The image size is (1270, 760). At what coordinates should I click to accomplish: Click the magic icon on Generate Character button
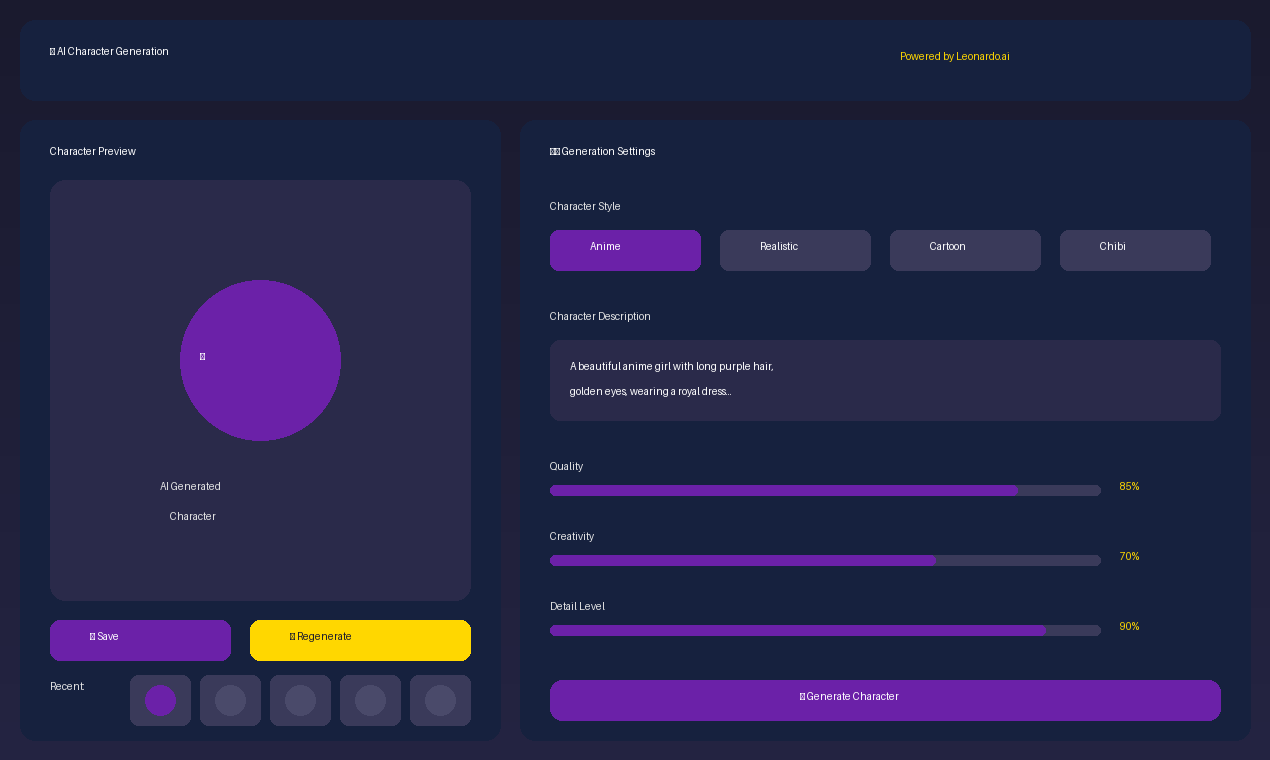pos(802,695)
